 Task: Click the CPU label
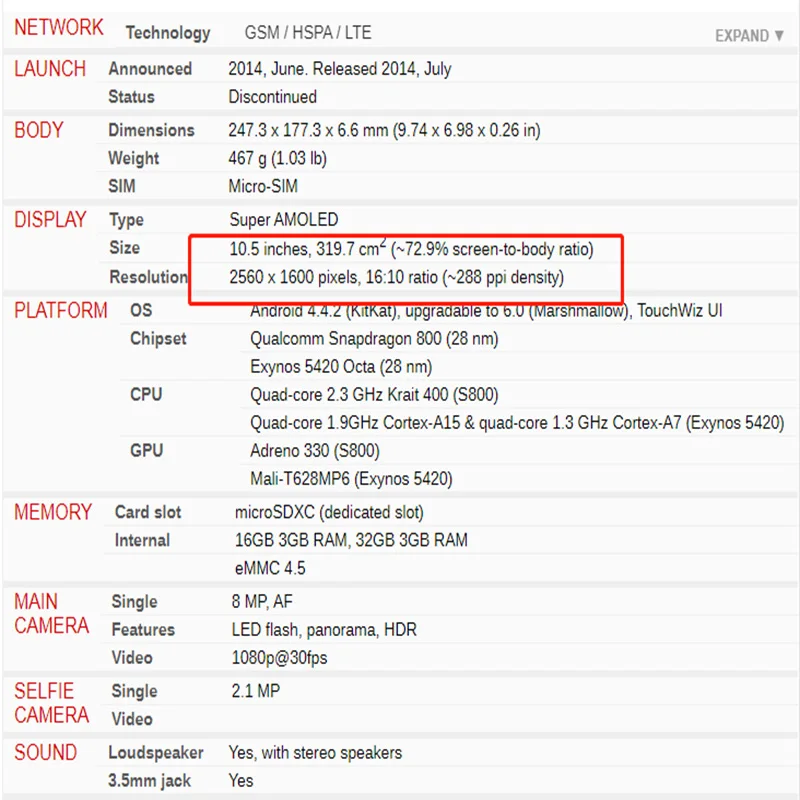[146, 395]
